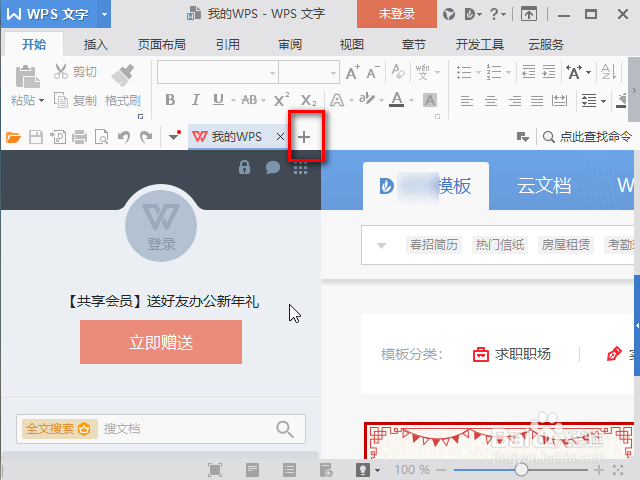Screen dimensions: 640x480
Task: Expand underline style dropdown arrow
Action: 233,100
